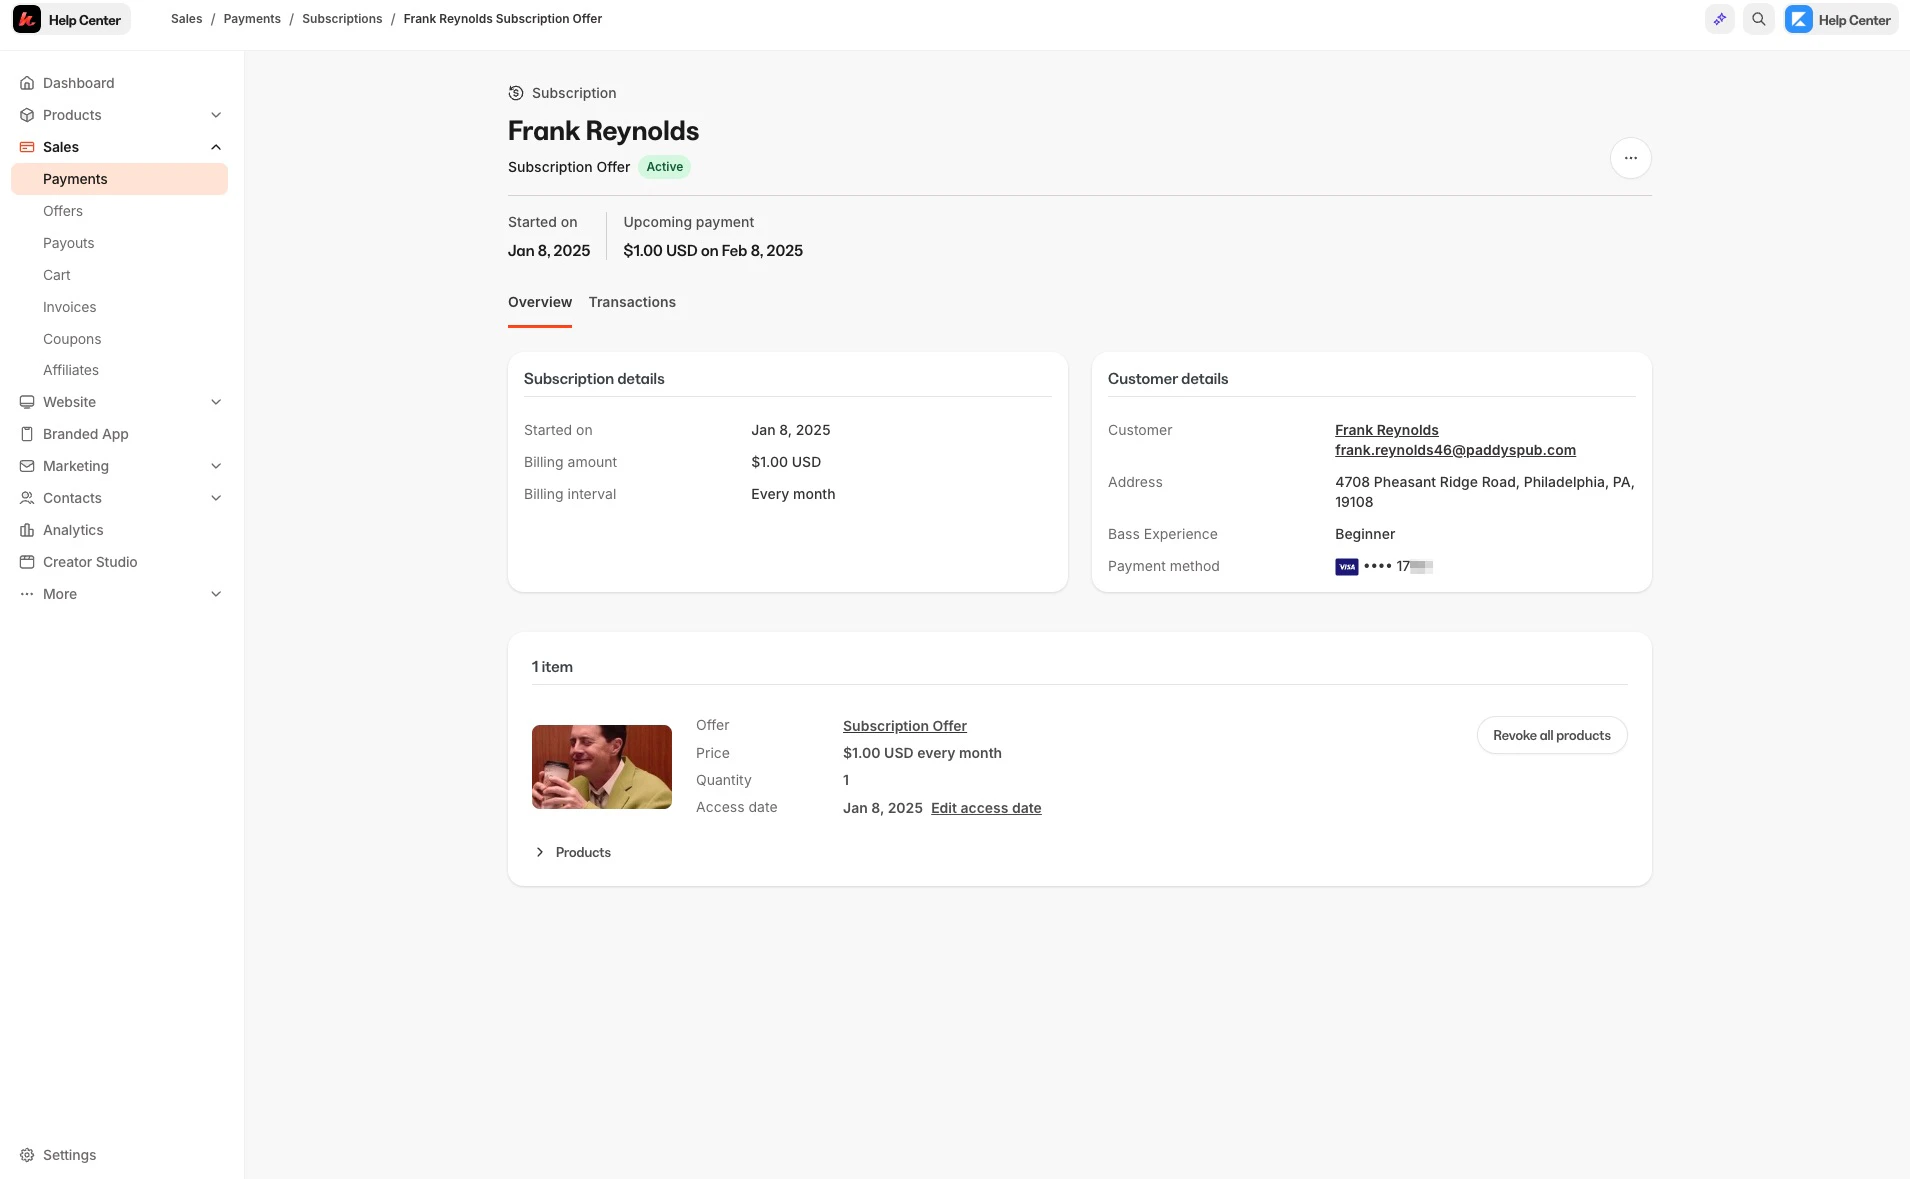Open Creator Studio section
The height and width of the screenshot is (1179, 1910).
89,562
